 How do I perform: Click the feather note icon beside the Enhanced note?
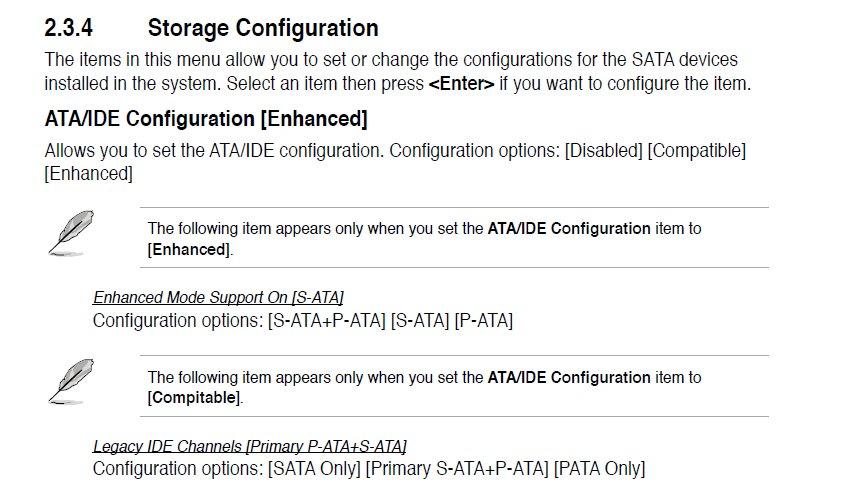point(71,233)
